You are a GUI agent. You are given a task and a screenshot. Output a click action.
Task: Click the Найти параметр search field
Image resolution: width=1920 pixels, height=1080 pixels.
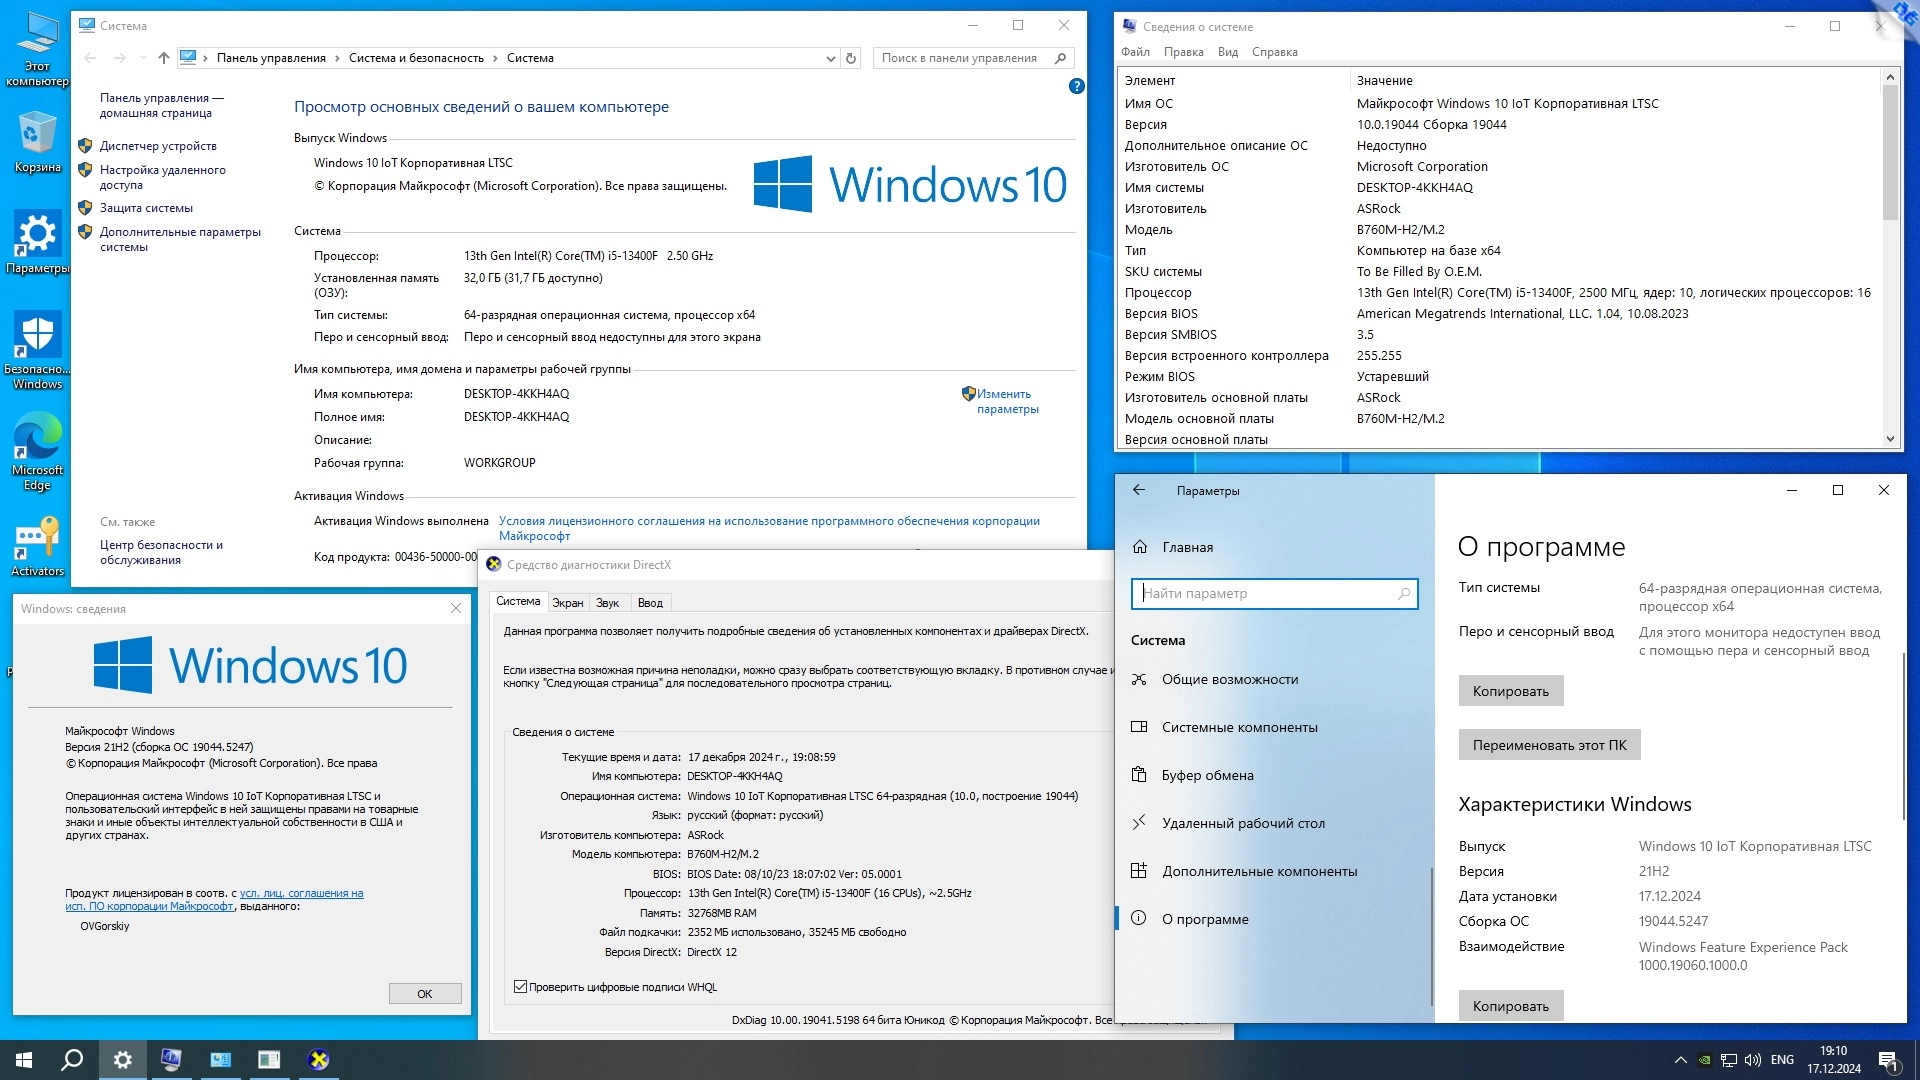pyautogui.click(x=1268, y=593)
